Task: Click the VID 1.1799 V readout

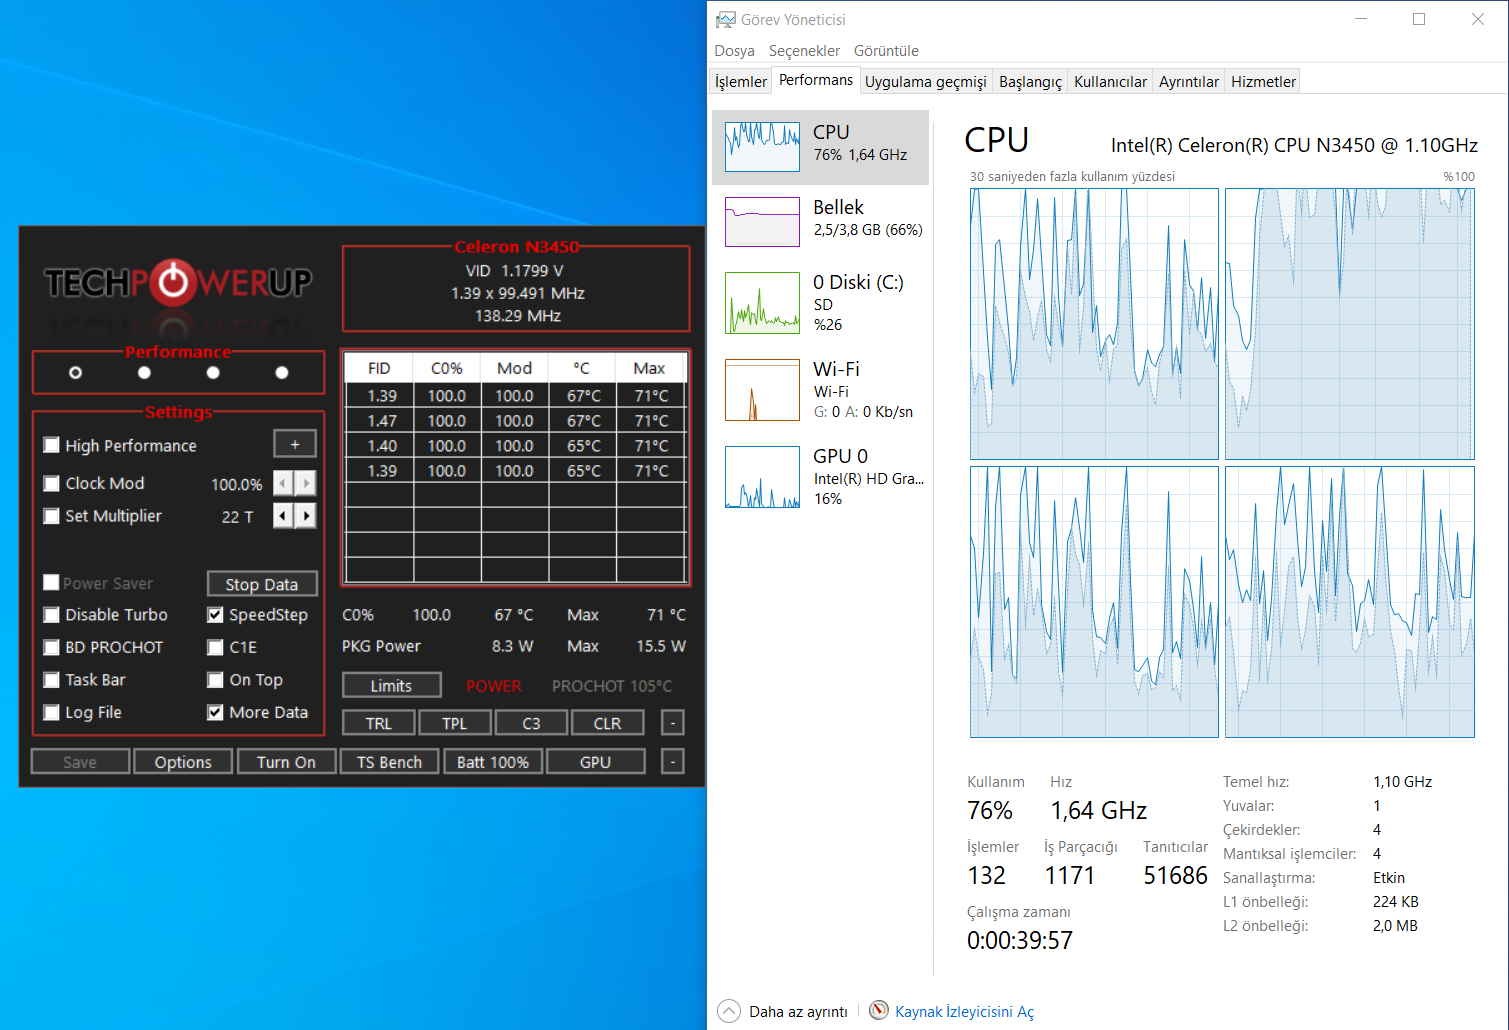Action: 515,270
